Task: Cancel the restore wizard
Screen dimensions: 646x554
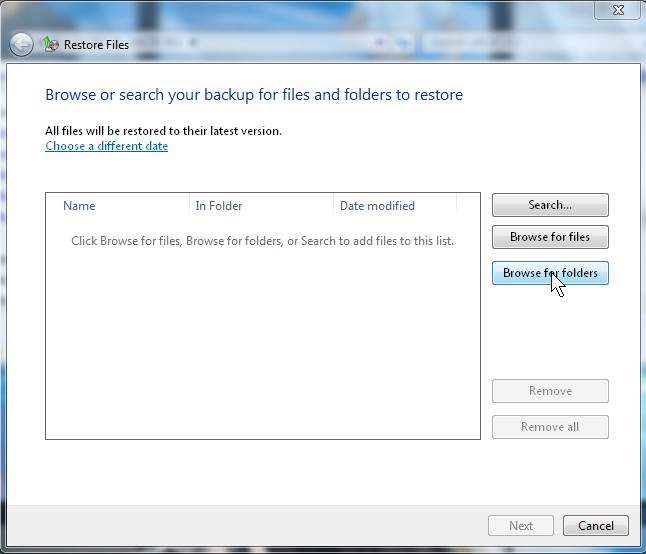Action: point(596,525)
